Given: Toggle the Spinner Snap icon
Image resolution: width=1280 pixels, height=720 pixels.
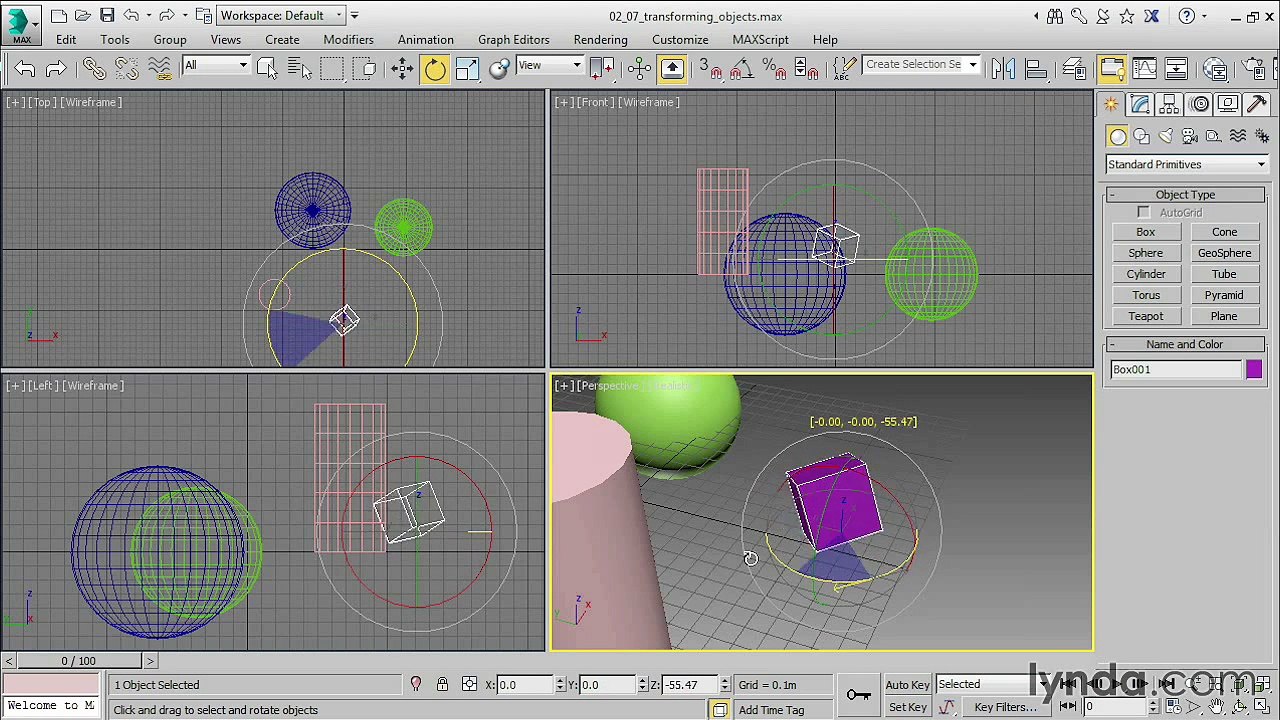Looking at the screenshot, I should [x=805, y=68].
